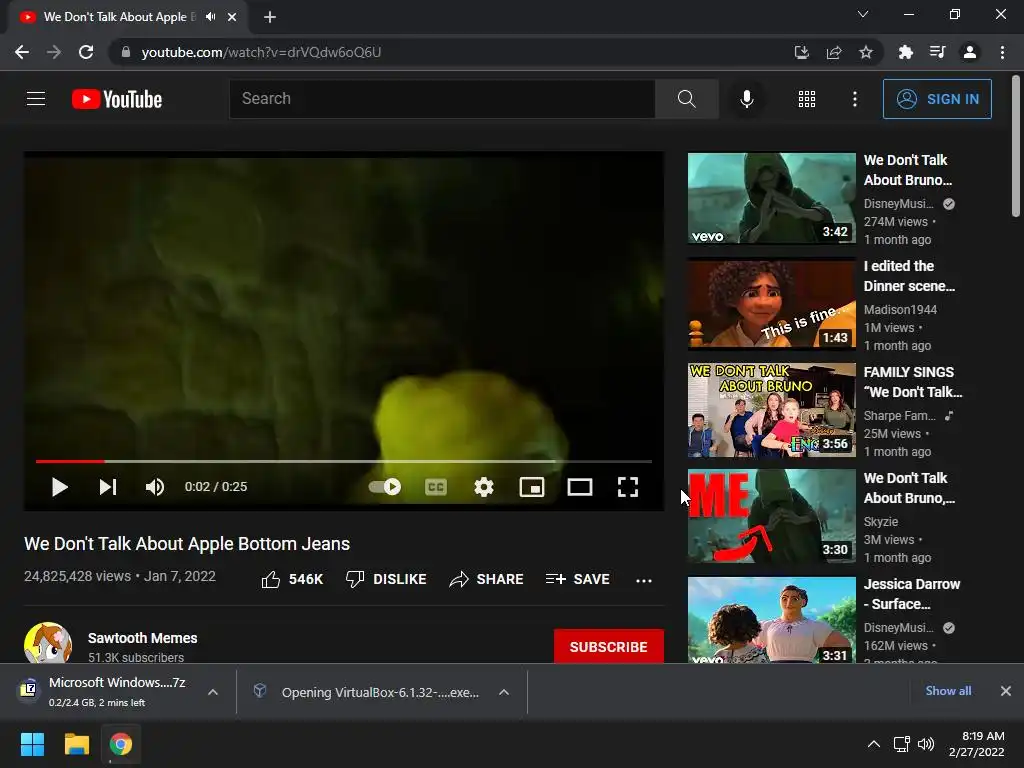This screenshot has width=1024, height=768.
Task: Start voice search with microphone icon
Action: (x=746, y=99)
